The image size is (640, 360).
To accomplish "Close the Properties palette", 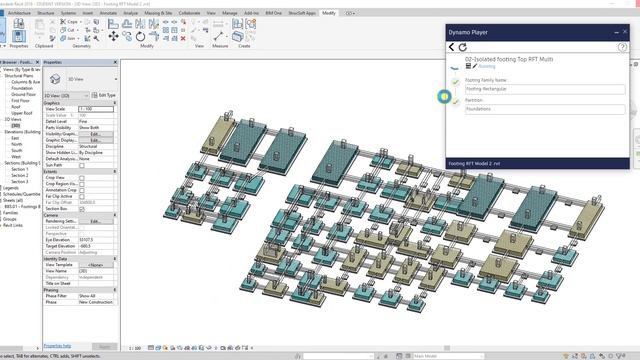I will click(115, 62).
